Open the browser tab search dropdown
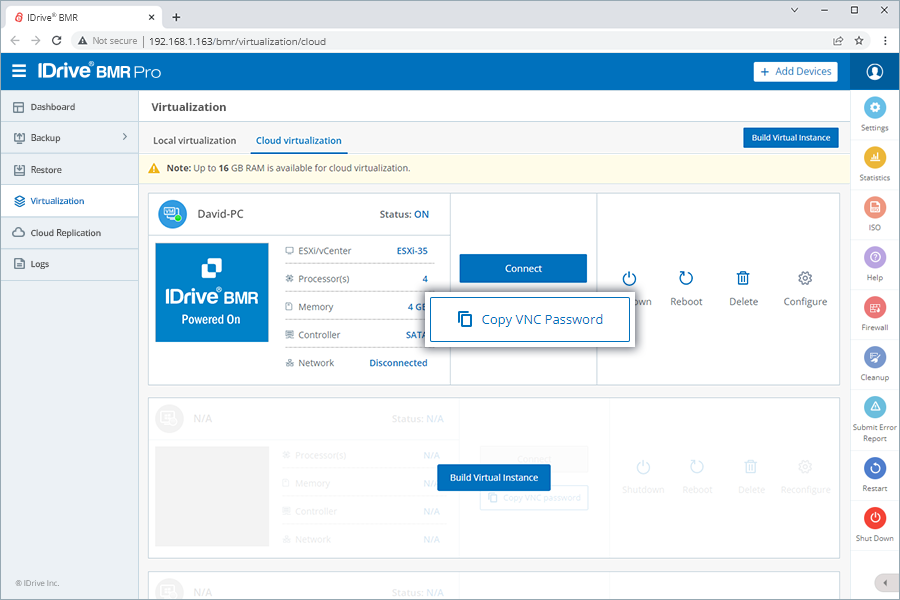The width and height of the screenshot is (900, 600). pos(794,10)
